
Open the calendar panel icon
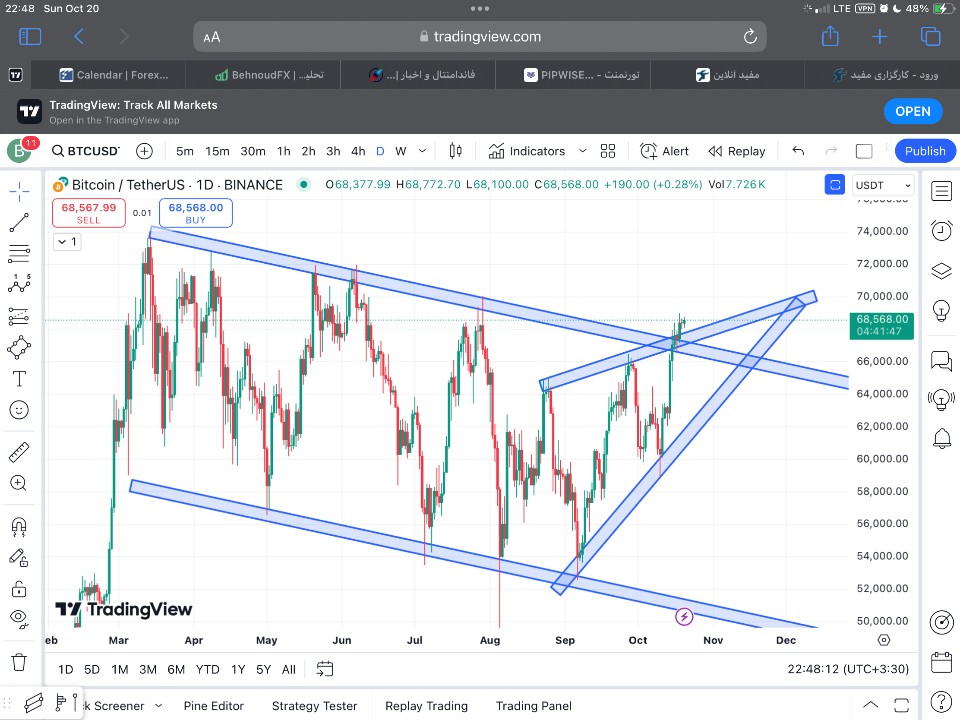[941, 662]
